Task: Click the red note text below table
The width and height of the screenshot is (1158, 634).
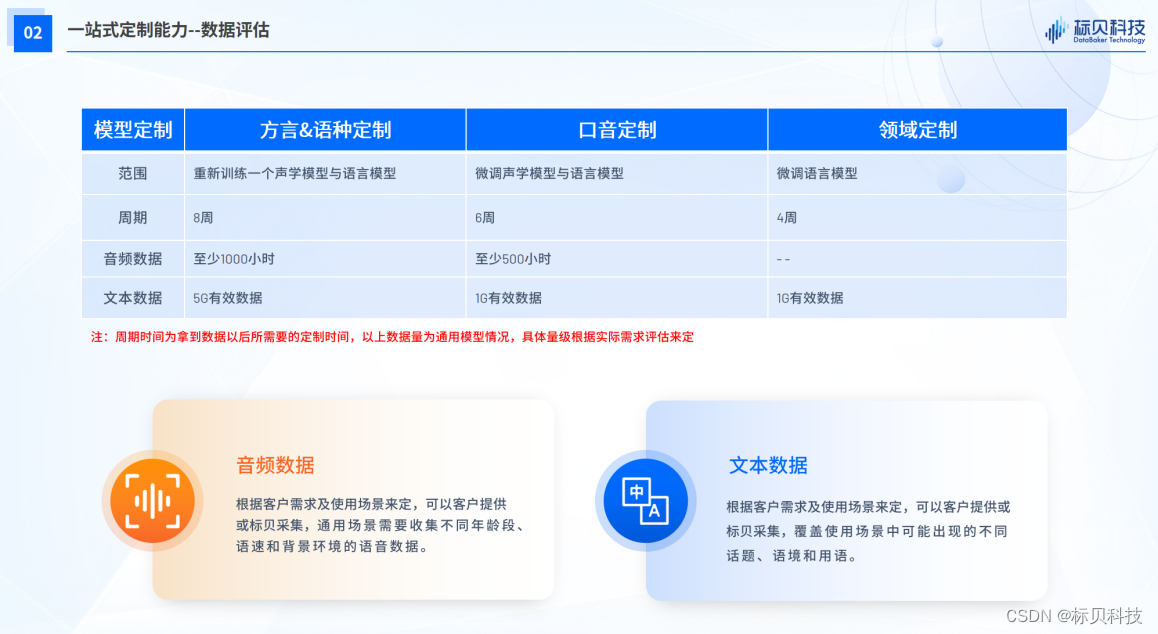Action: point(392,337)
